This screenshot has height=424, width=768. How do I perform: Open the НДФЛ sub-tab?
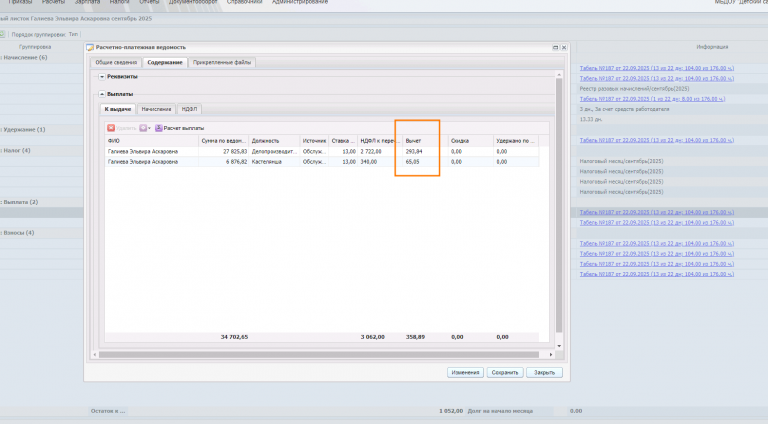189,109
